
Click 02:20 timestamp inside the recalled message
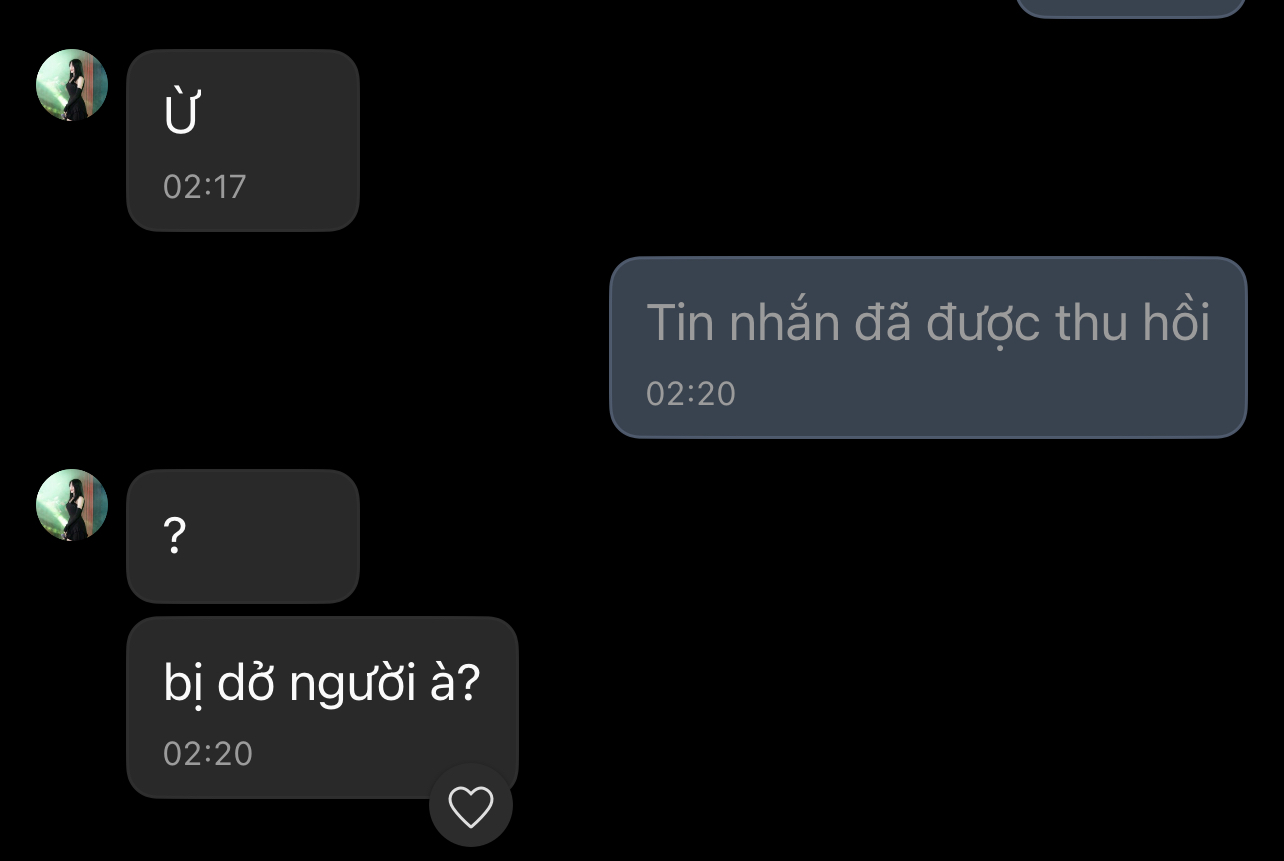tap(690, 394)
